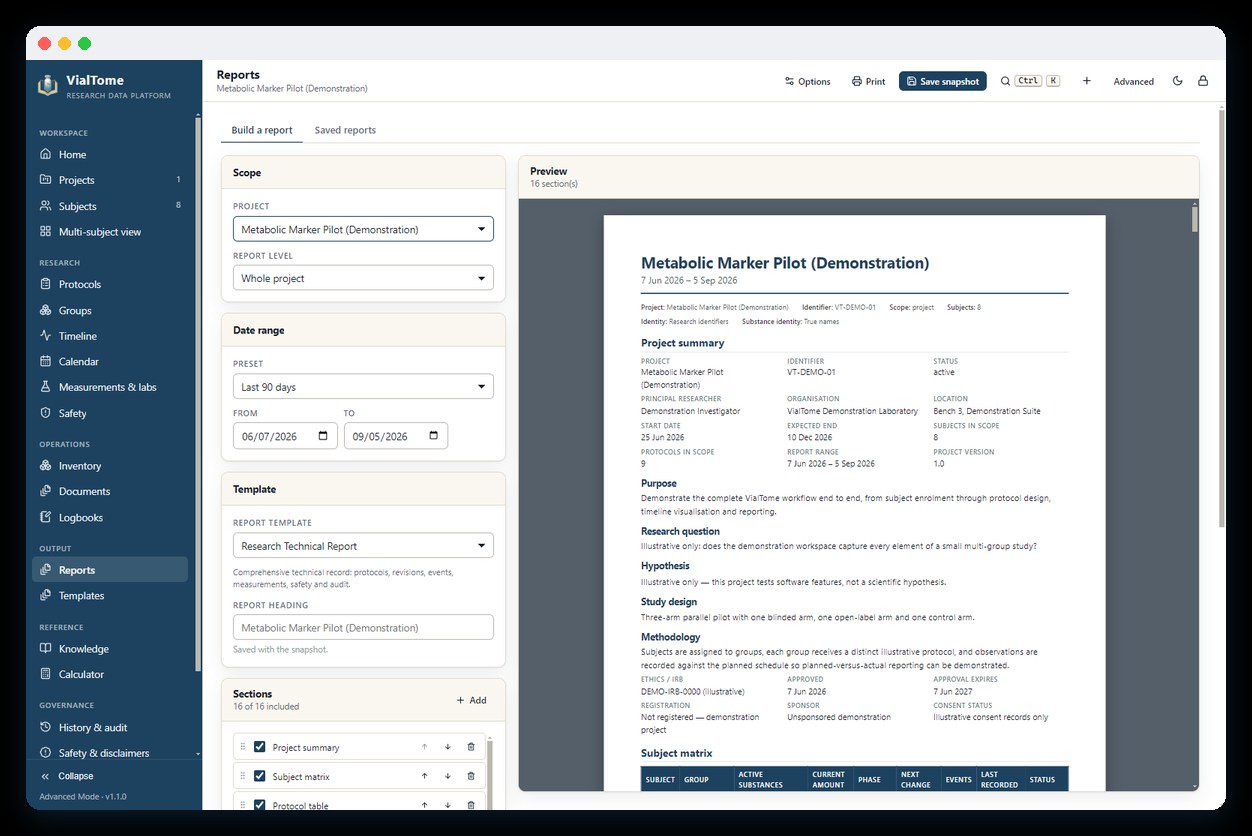Uncheck the Protocol table section

point(260,805)
